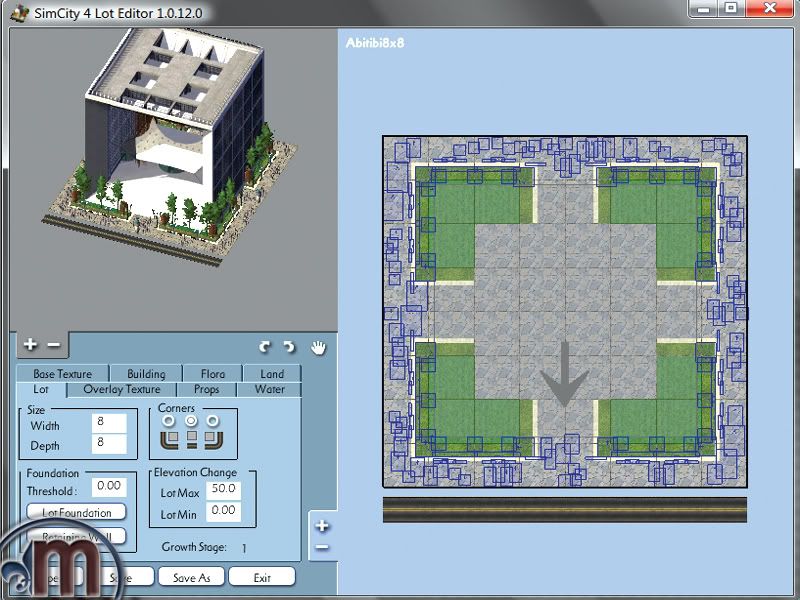Zoom in the lot plan view
The width and height of the screenshot is (800, 600).
[x=321, y=526]
